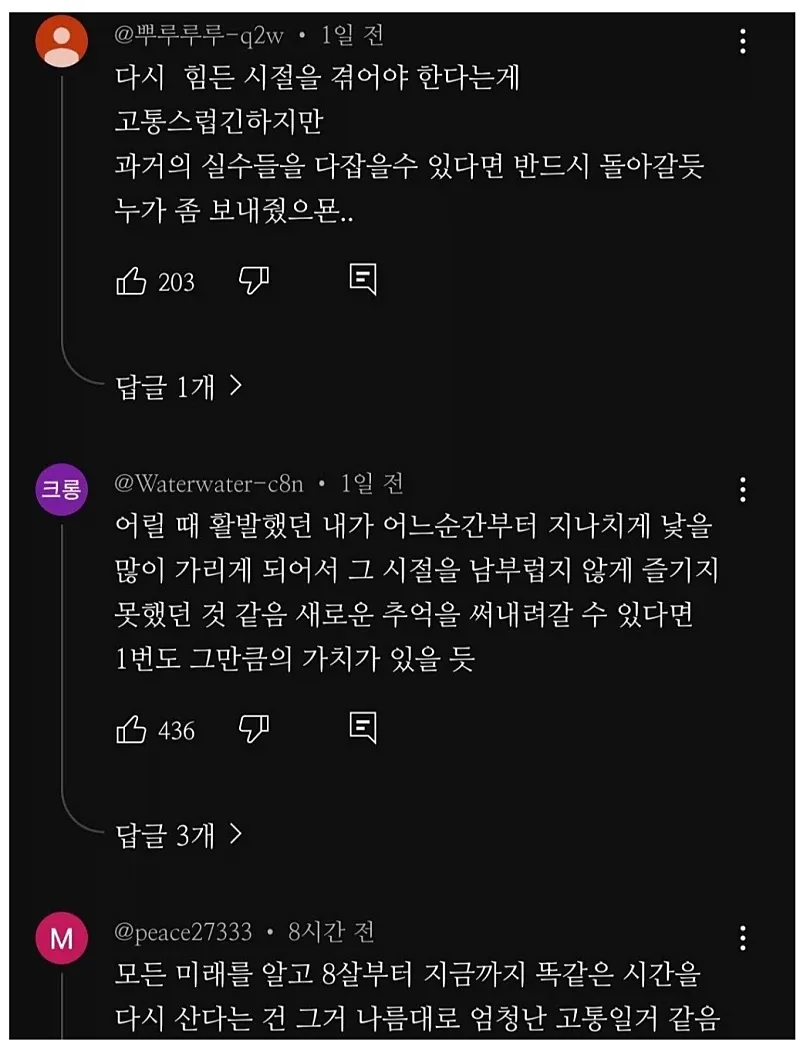Open more options for @Waterwater-c8n comment

click(743, 489)
